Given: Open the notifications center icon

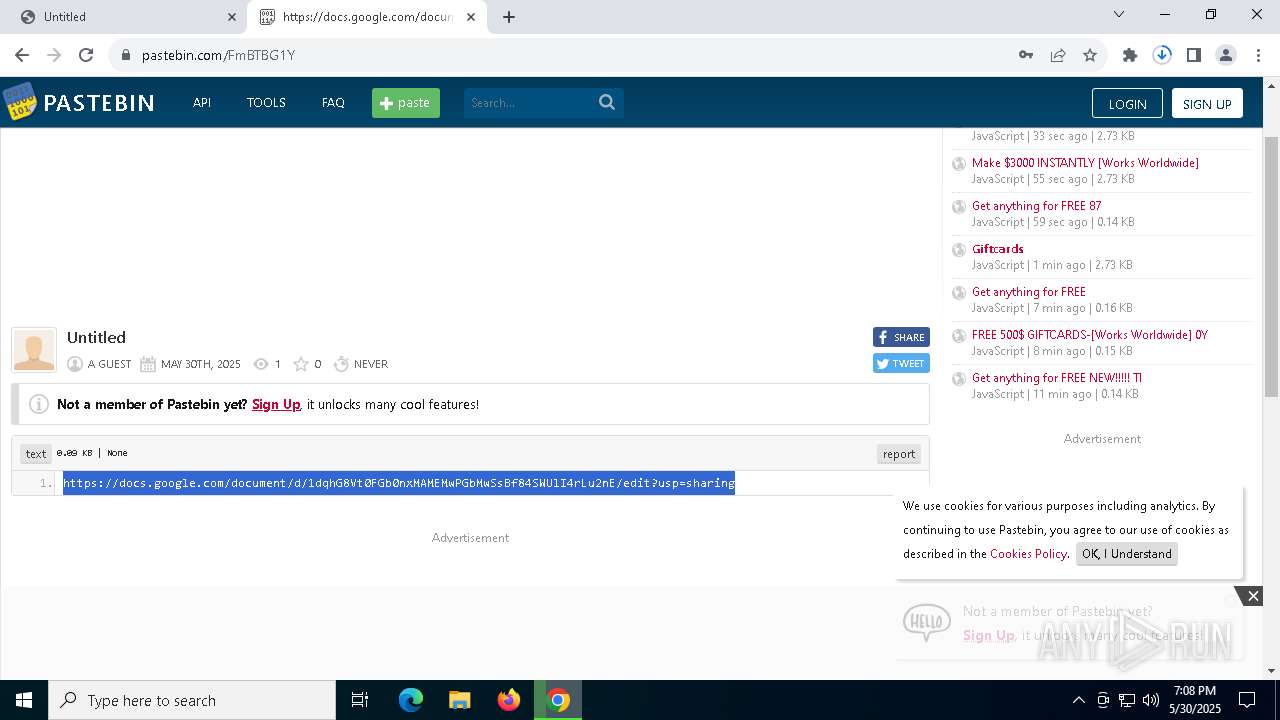Looking at the screenshot, I should pyautogui.click(x=1247, y=700).
